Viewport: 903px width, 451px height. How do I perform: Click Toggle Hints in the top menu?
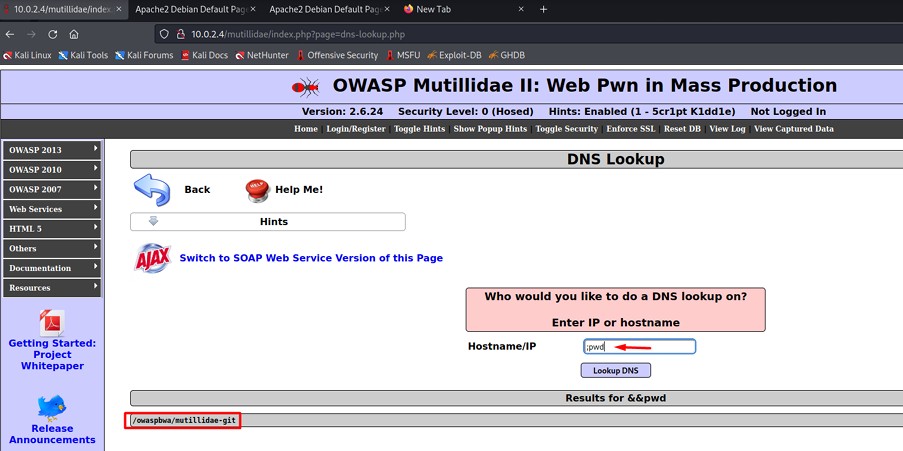[x=419, y=129]
